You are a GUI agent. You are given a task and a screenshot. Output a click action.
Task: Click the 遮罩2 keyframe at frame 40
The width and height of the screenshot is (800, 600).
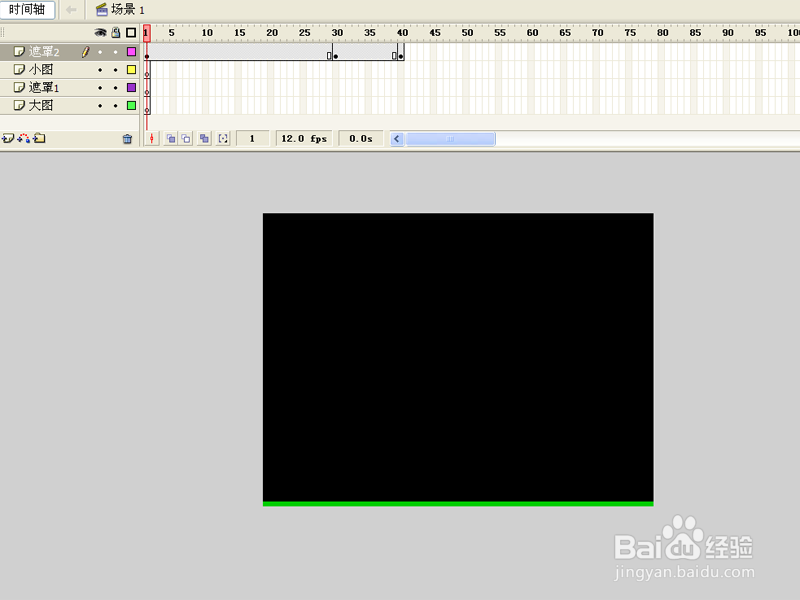(401, 52)
